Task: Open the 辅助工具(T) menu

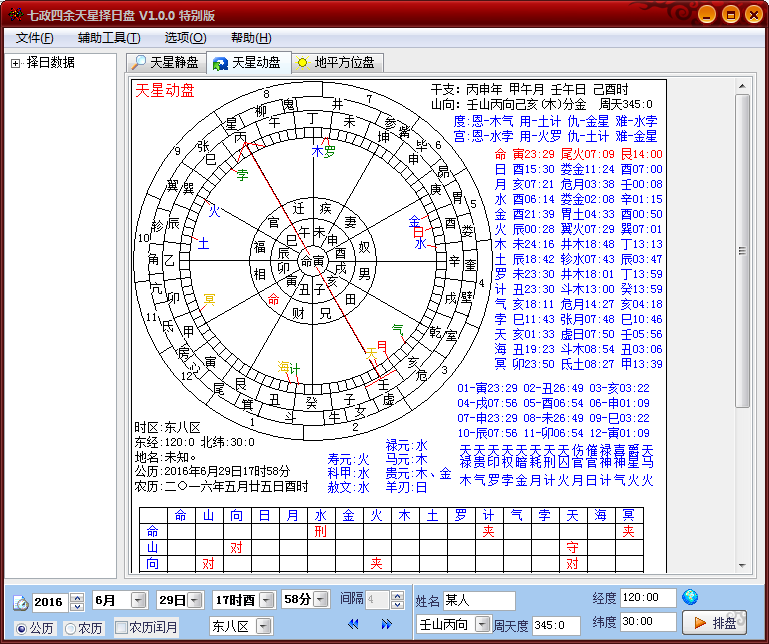Action: (x=109, y=38)
